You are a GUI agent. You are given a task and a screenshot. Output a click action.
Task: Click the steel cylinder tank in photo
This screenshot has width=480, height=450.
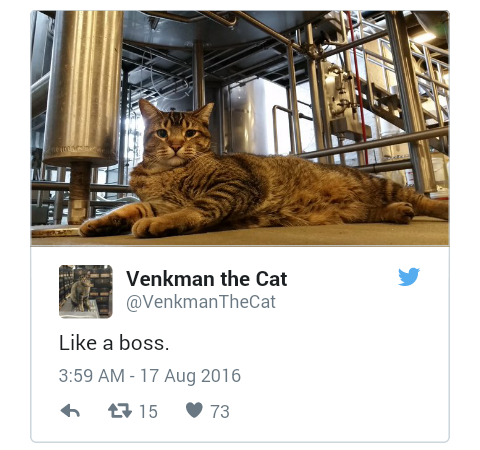click(x=83, y=88)
